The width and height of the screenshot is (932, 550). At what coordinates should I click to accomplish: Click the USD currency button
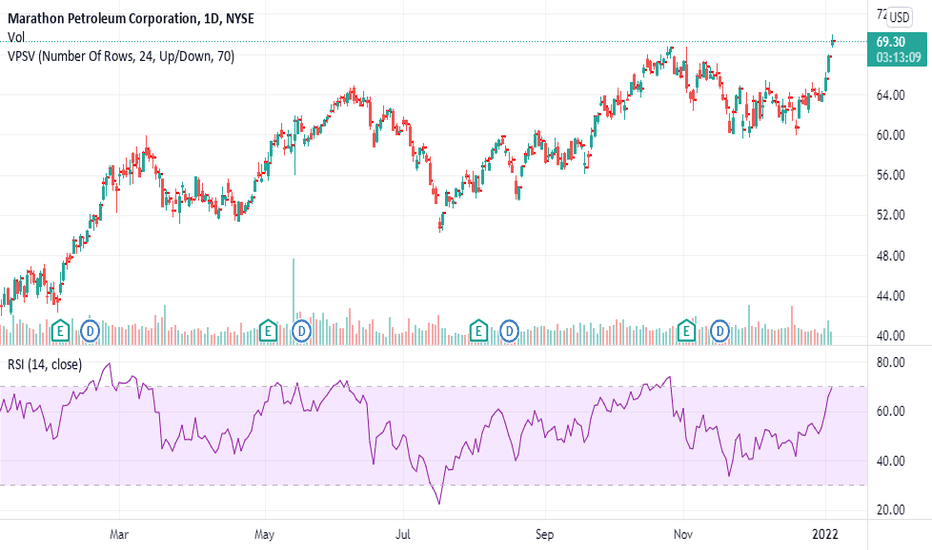click(899, 17)
